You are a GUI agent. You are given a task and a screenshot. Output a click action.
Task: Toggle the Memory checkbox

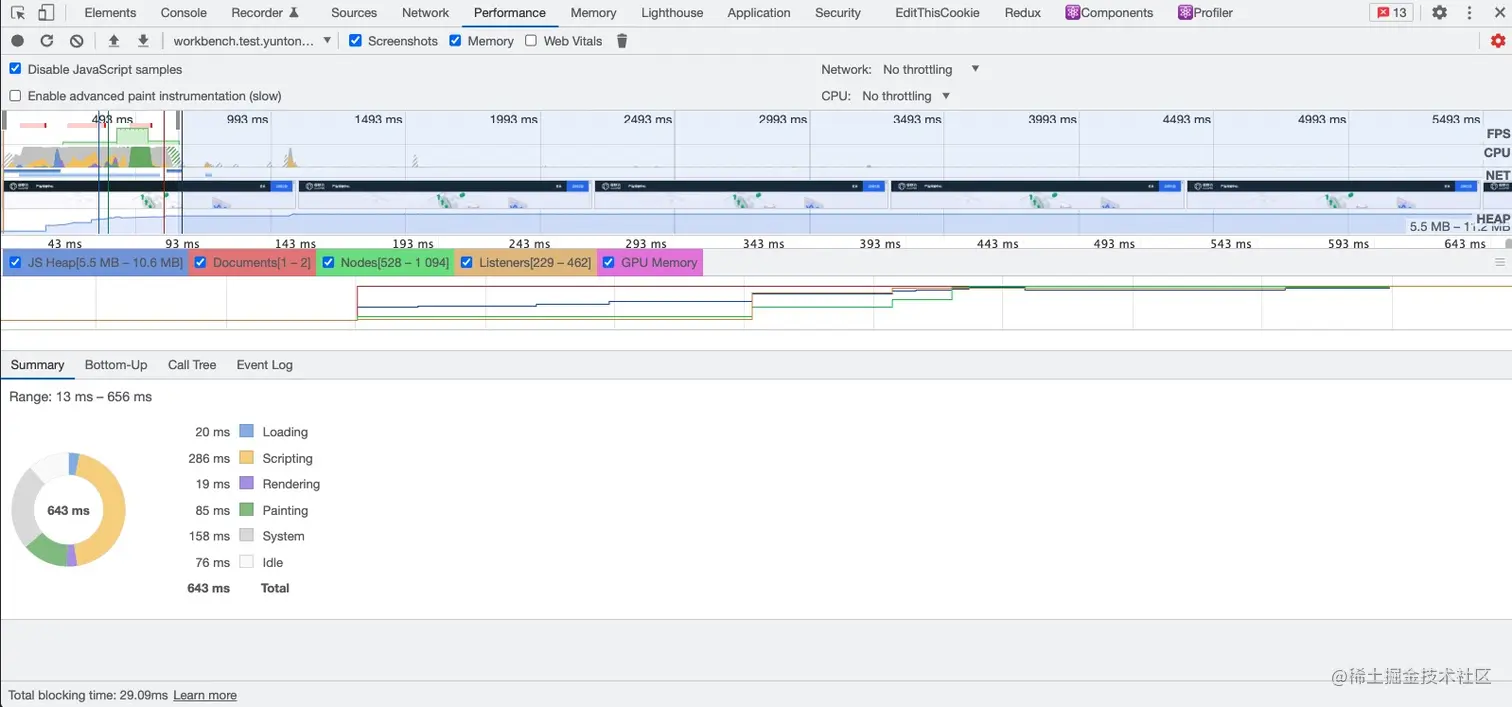coord(455,41)
